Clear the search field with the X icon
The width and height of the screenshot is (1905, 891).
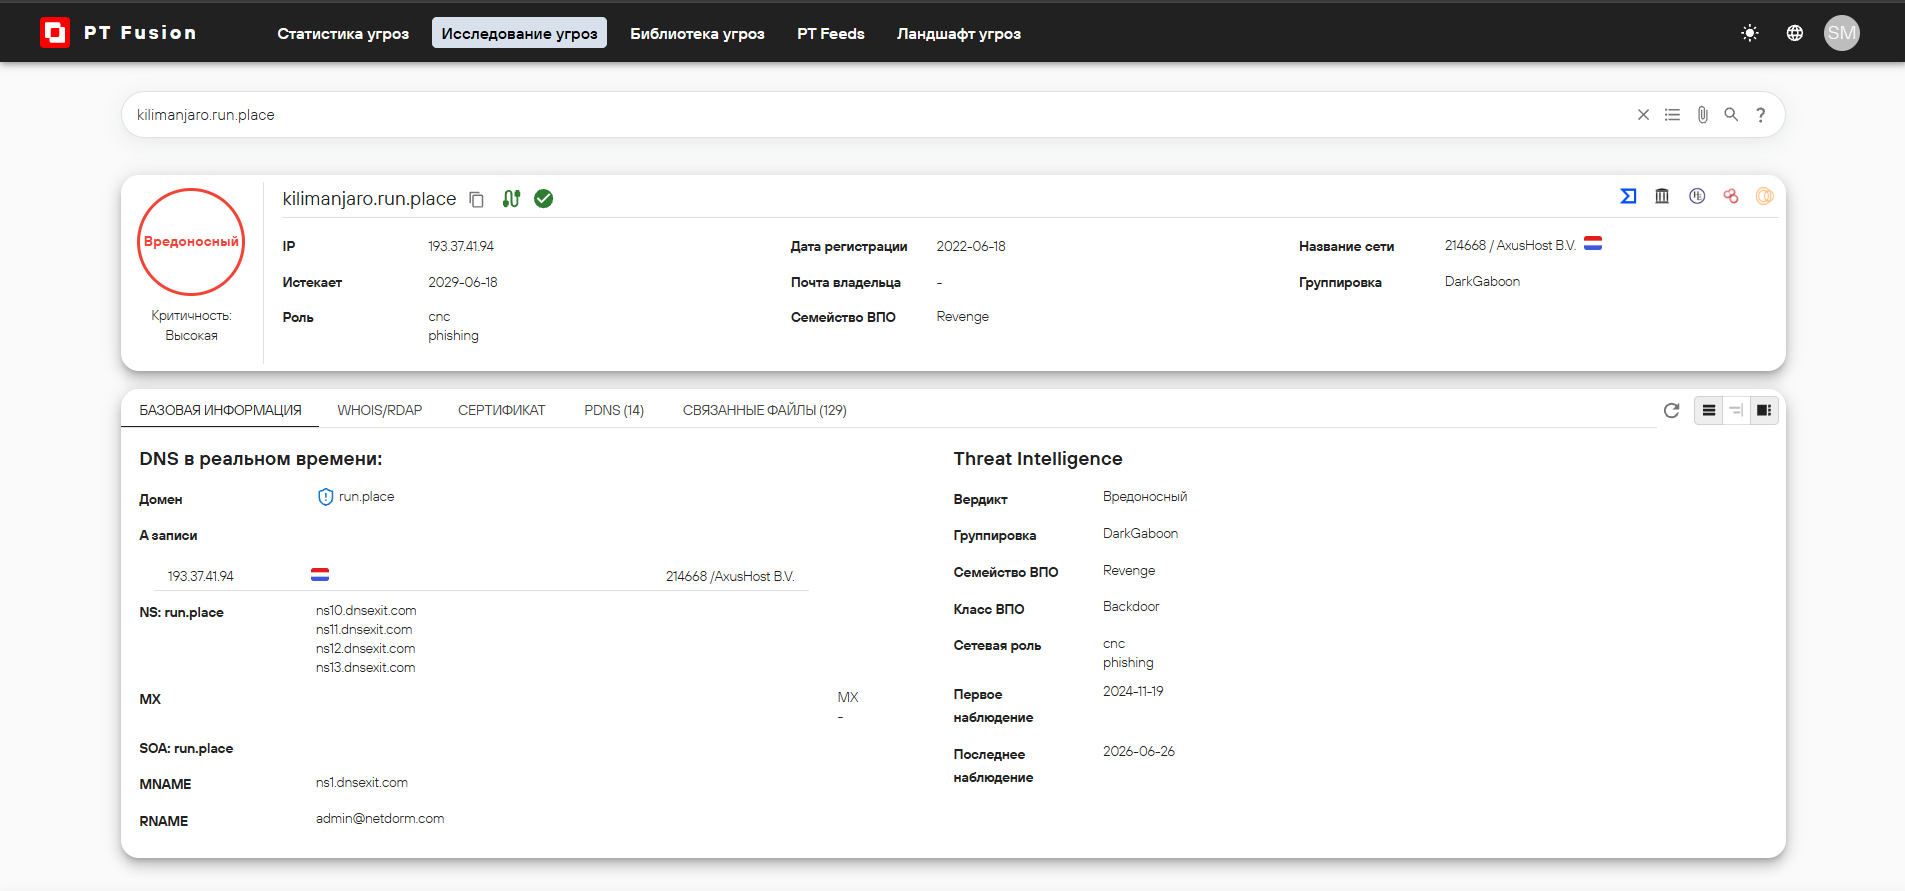(1643, 115)
